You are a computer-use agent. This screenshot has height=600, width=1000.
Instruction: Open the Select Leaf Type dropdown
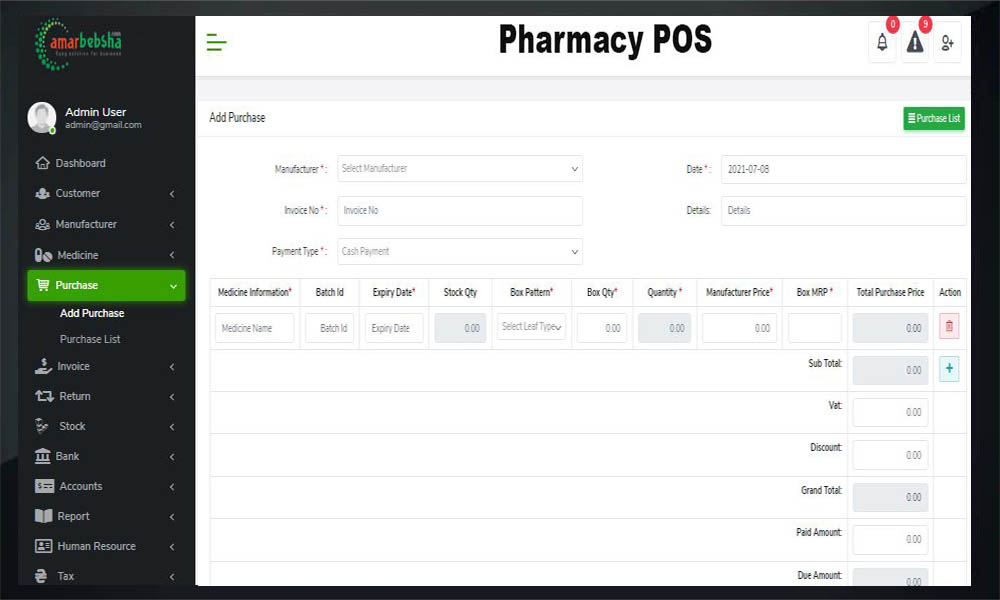coord(531,326)
